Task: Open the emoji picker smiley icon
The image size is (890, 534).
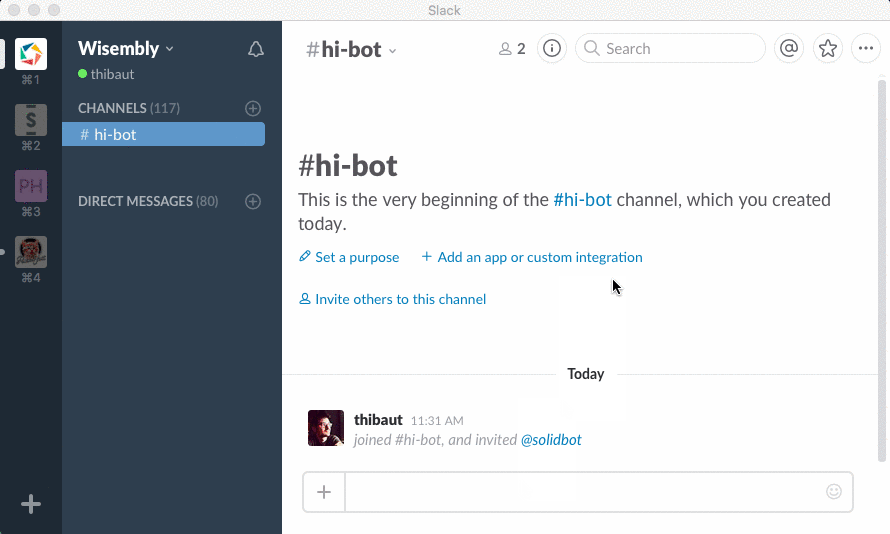Action: [834, 491]
